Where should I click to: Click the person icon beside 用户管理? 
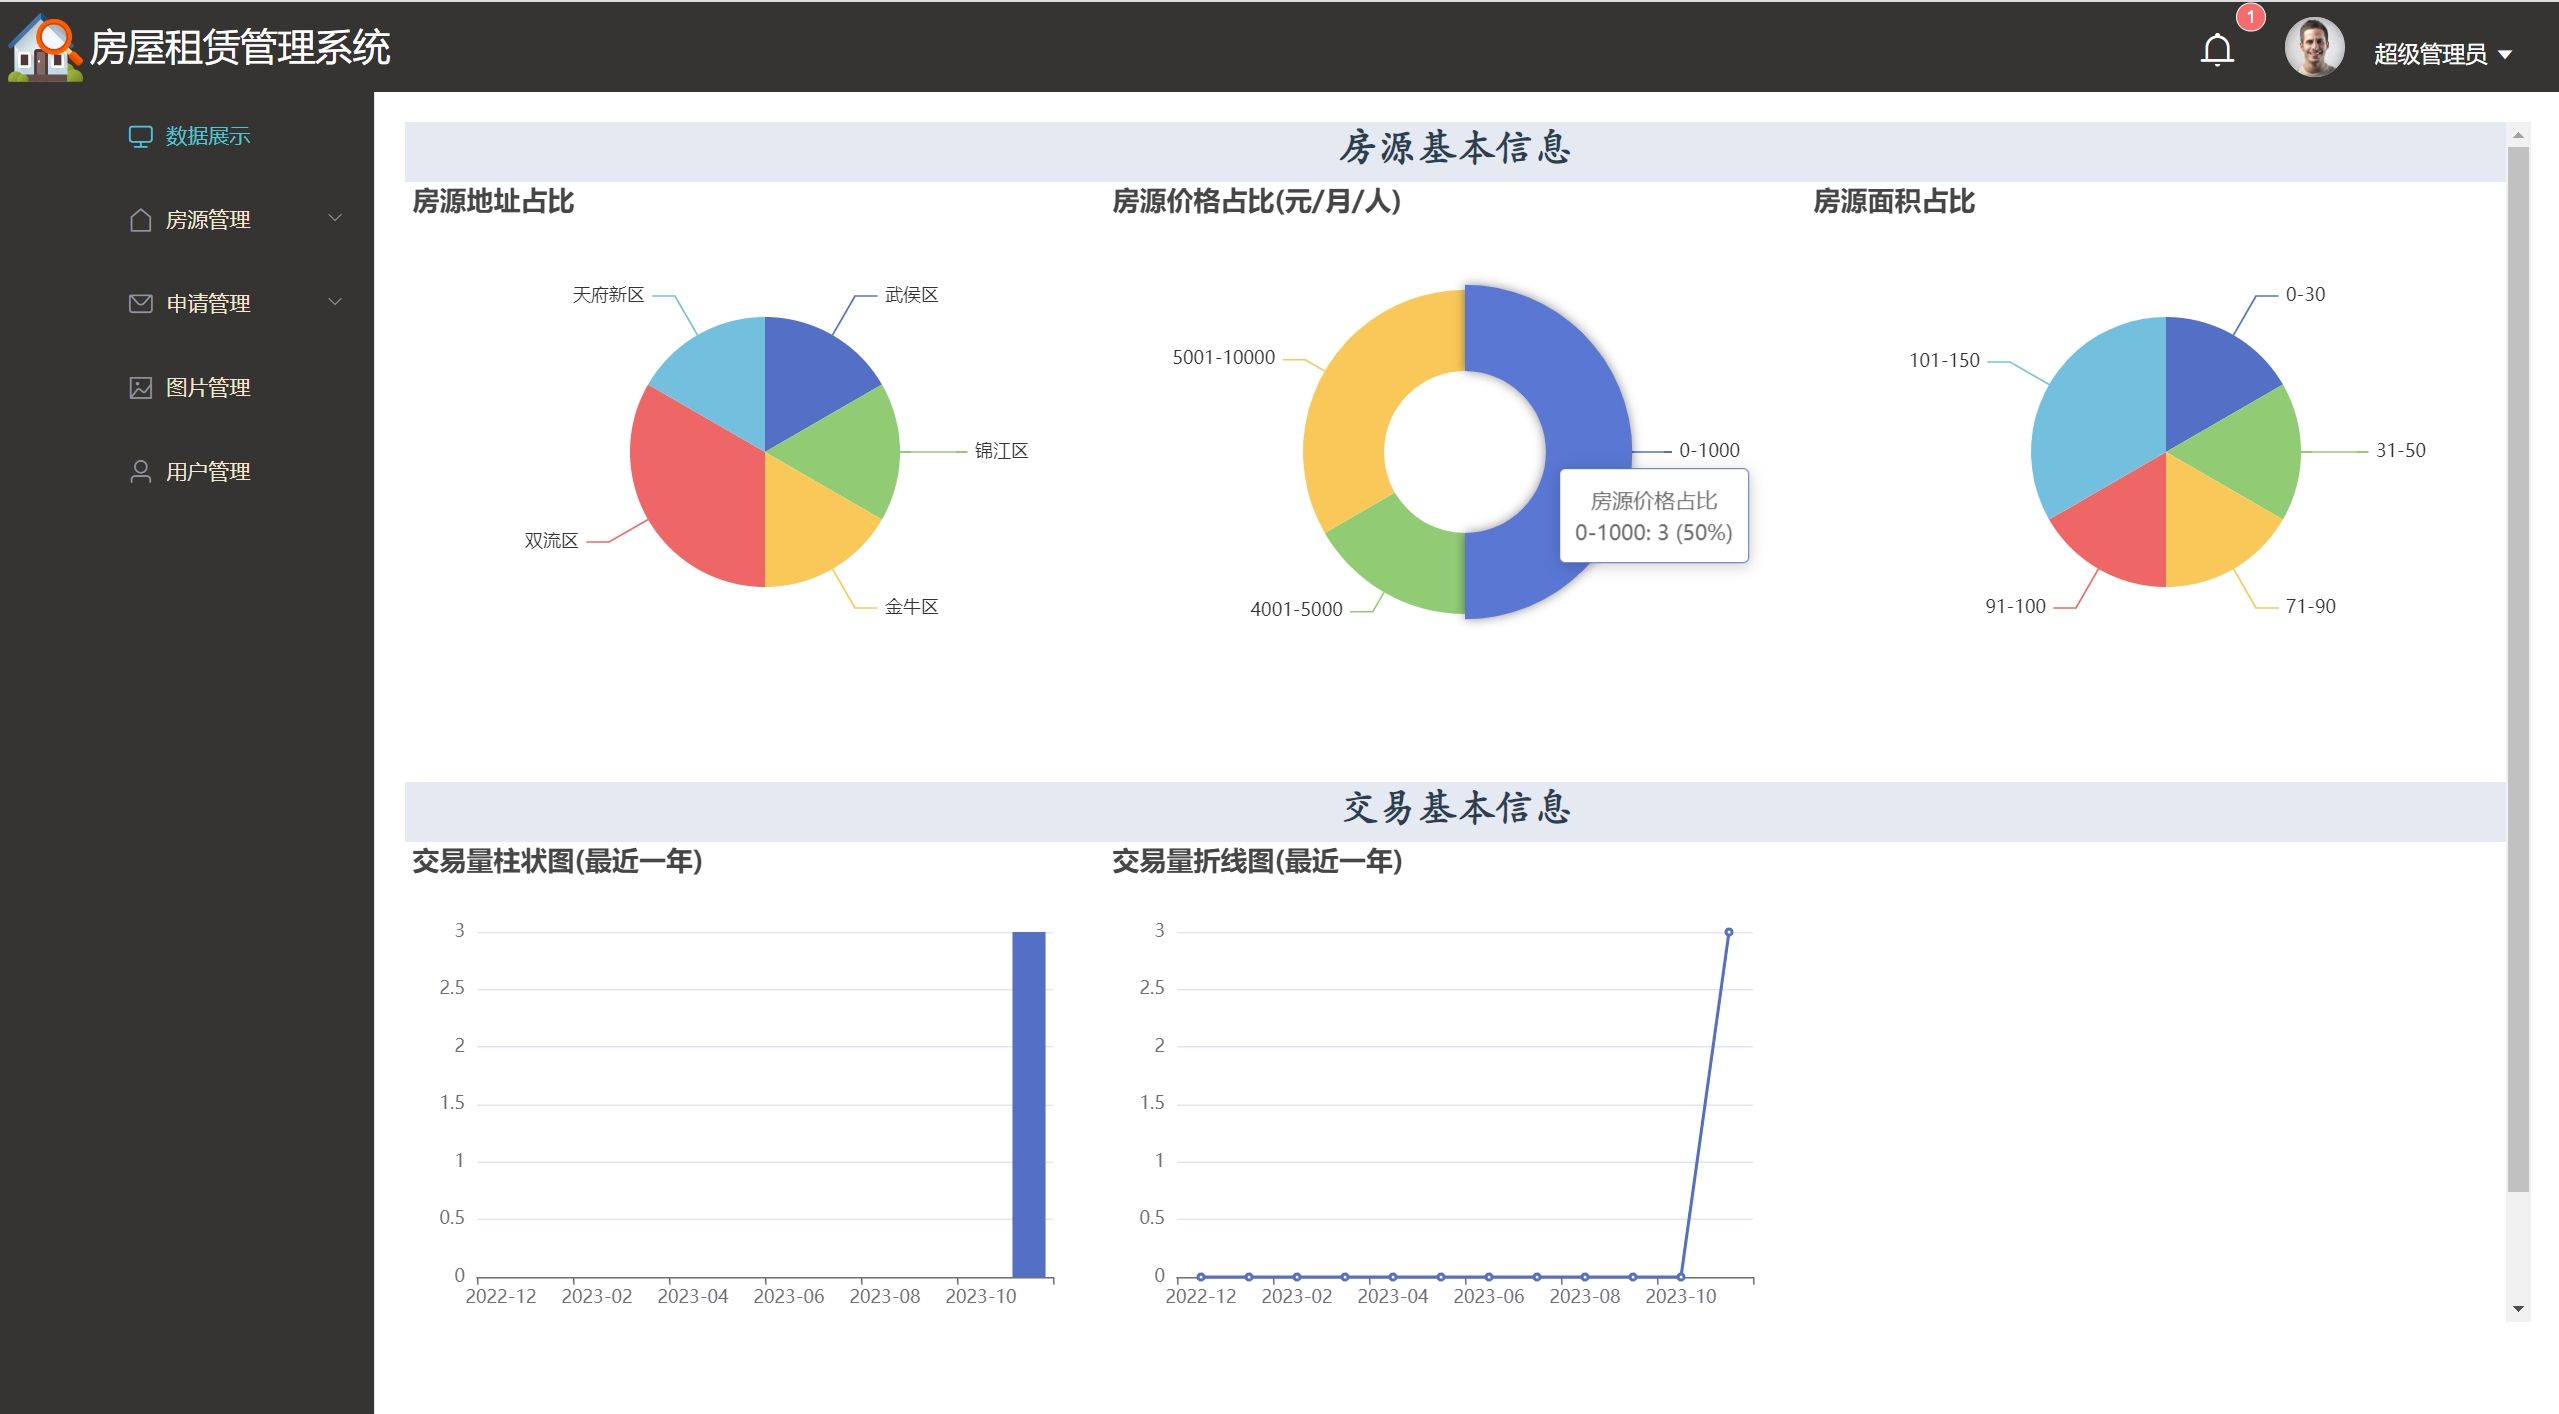tap(140, 472)
